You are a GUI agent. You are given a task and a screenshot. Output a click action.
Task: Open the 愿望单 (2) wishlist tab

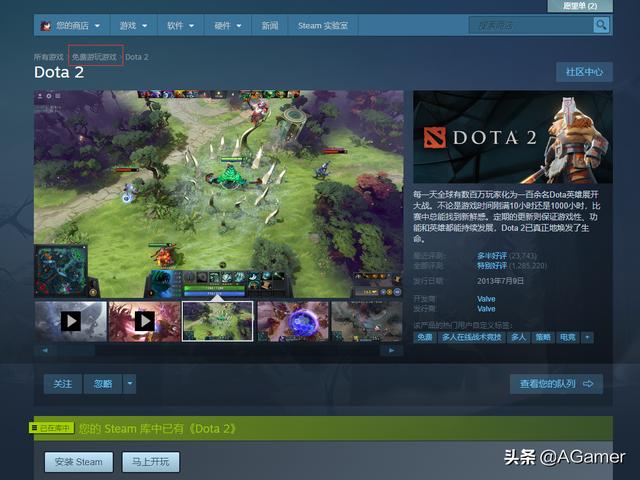tap(580, 6)
